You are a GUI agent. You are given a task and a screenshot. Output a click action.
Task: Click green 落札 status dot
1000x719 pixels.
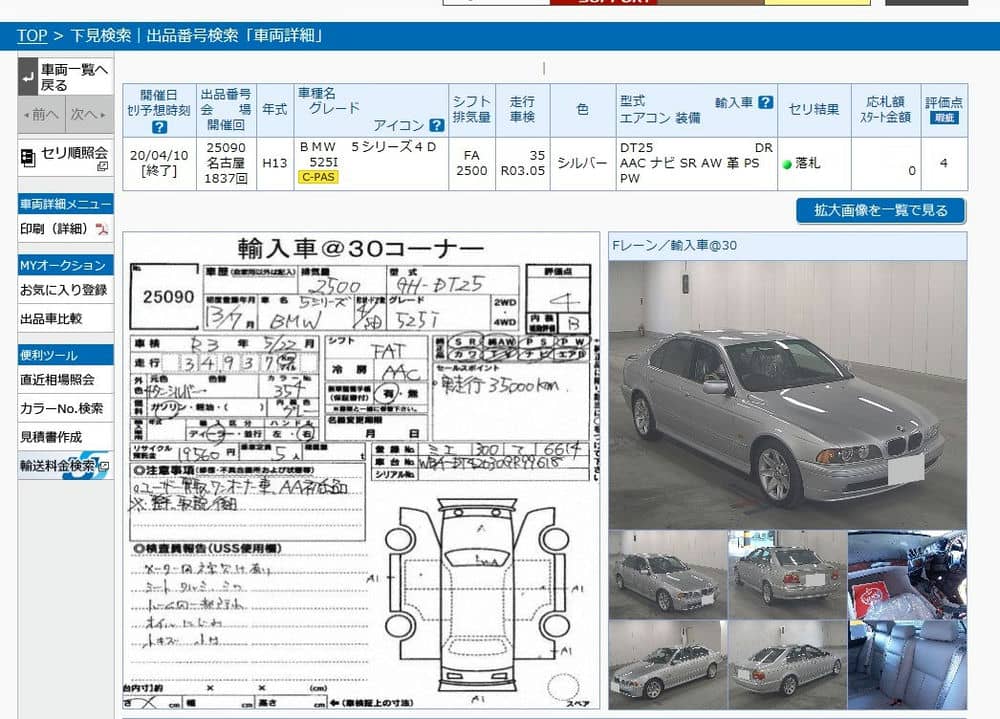point(787,165)
